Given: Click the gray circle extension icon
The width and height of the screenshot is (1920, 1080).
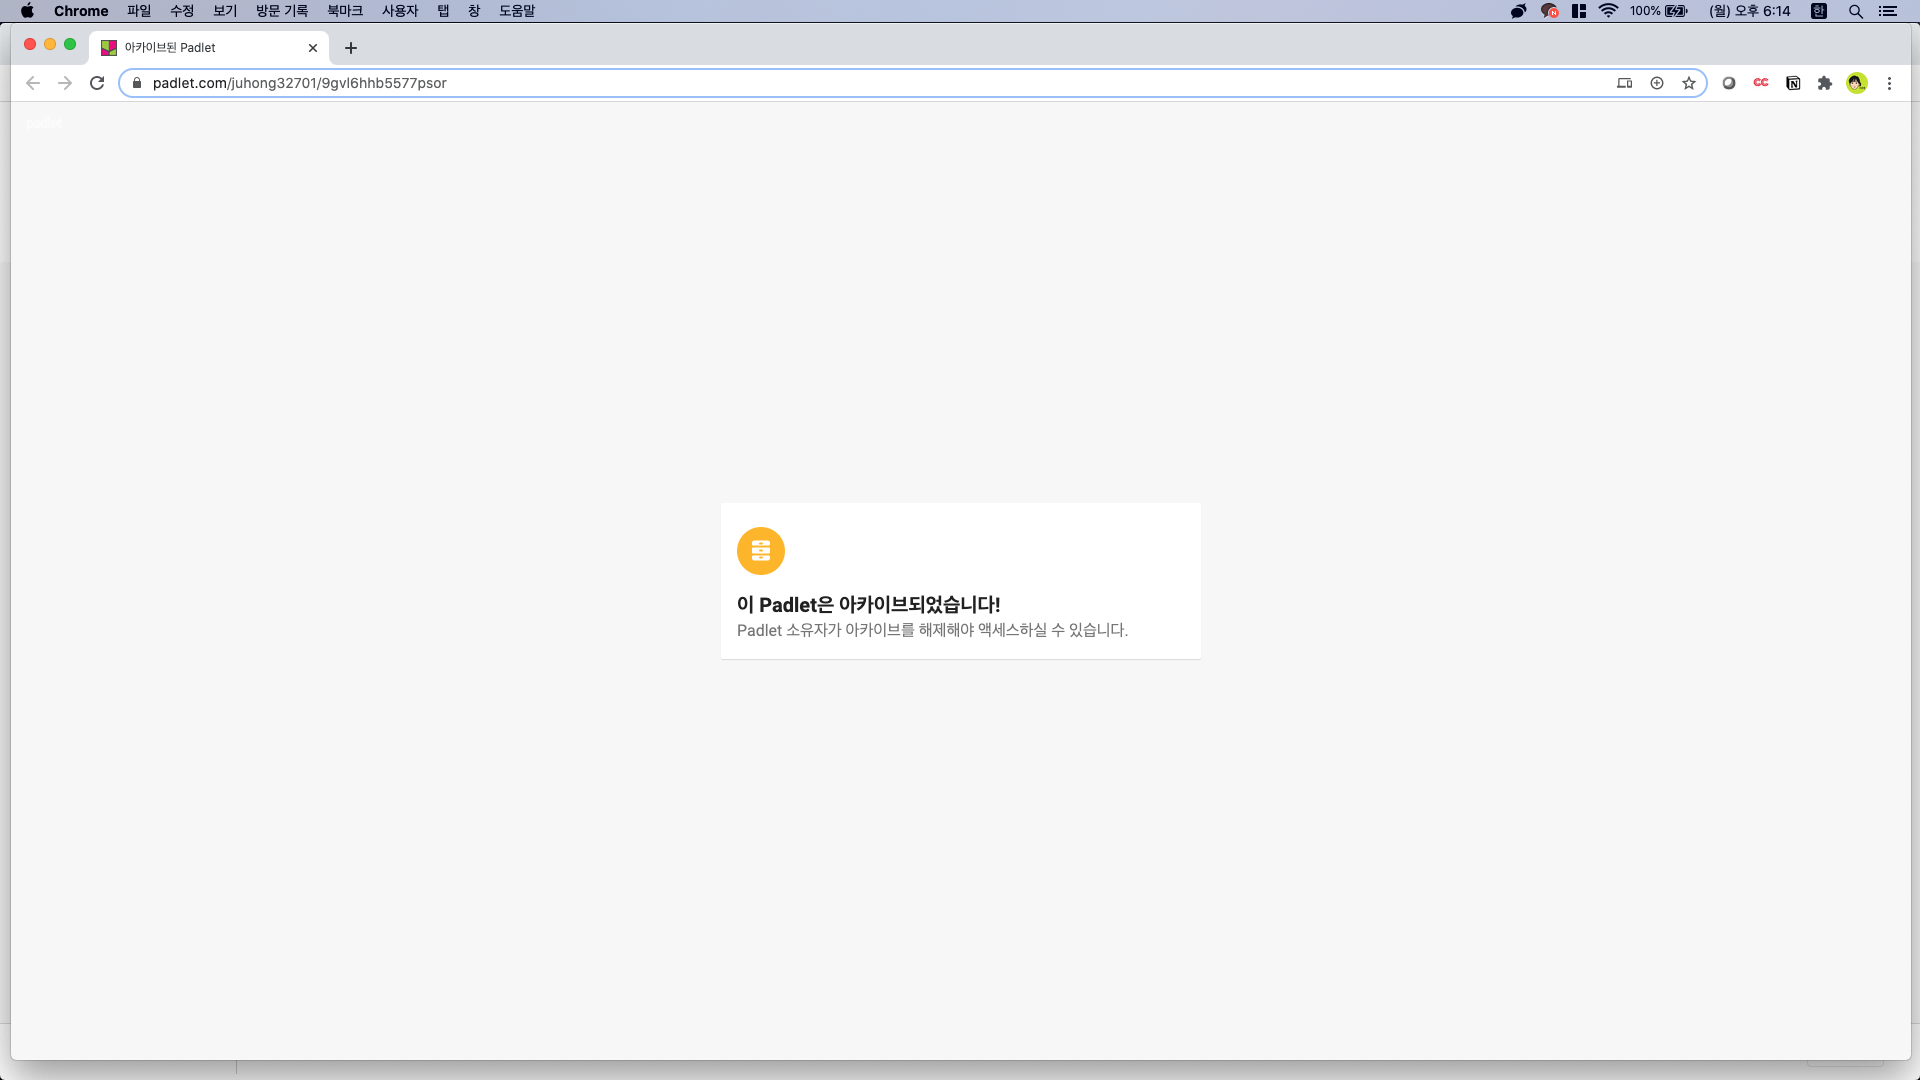Looking at the screenshot, I should (x=1729, y=83).
